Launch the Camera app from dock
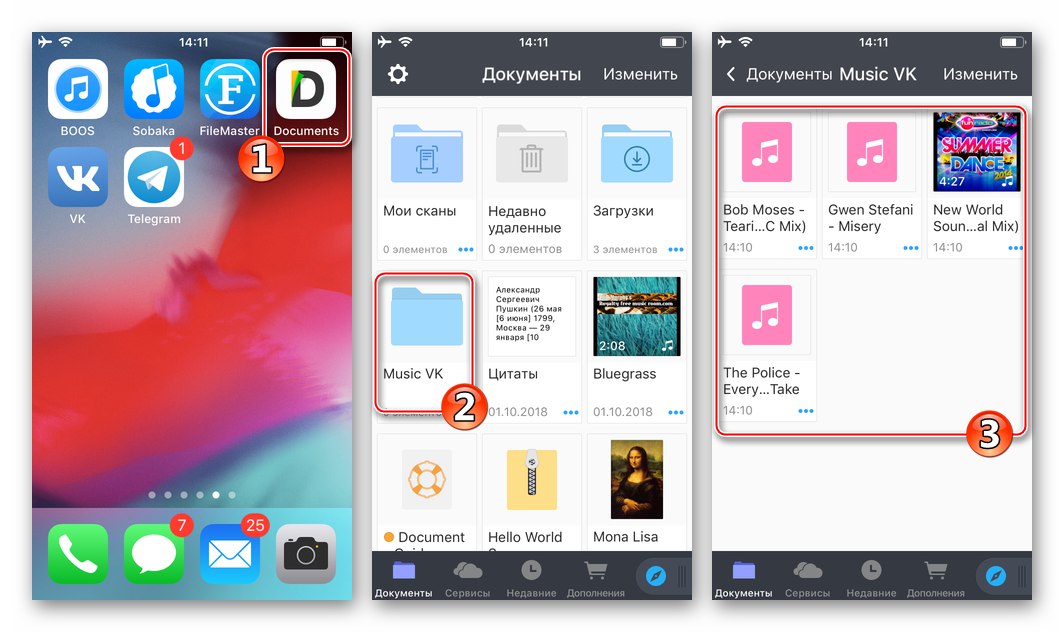 pyautogui.click(x=306, y=553)
